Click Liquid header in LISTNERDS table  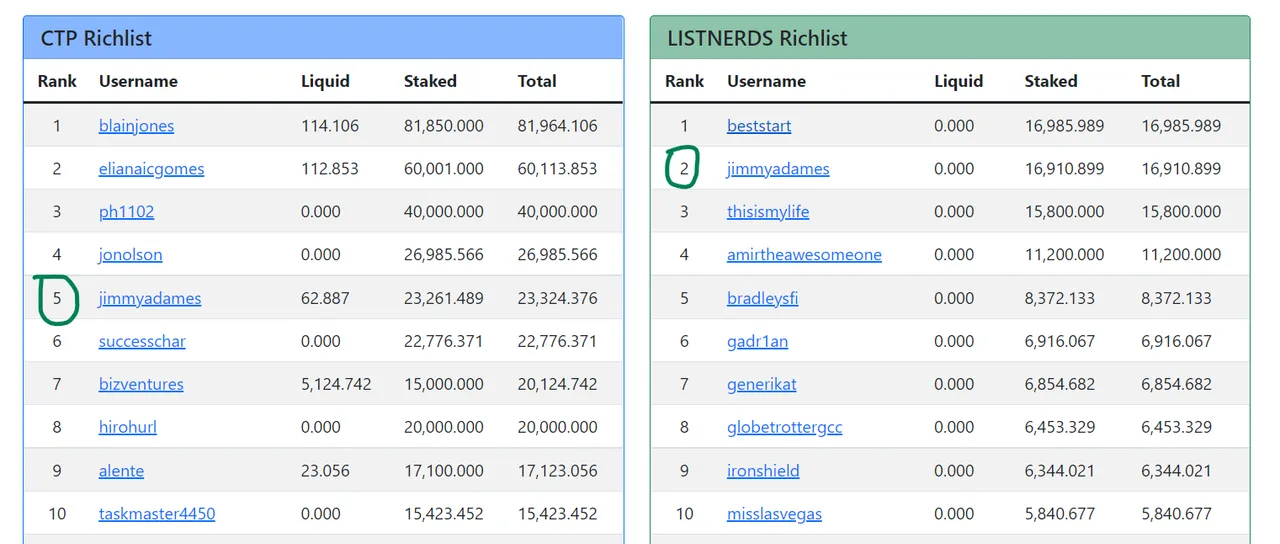pyautogui.click(x=959, y=81)
